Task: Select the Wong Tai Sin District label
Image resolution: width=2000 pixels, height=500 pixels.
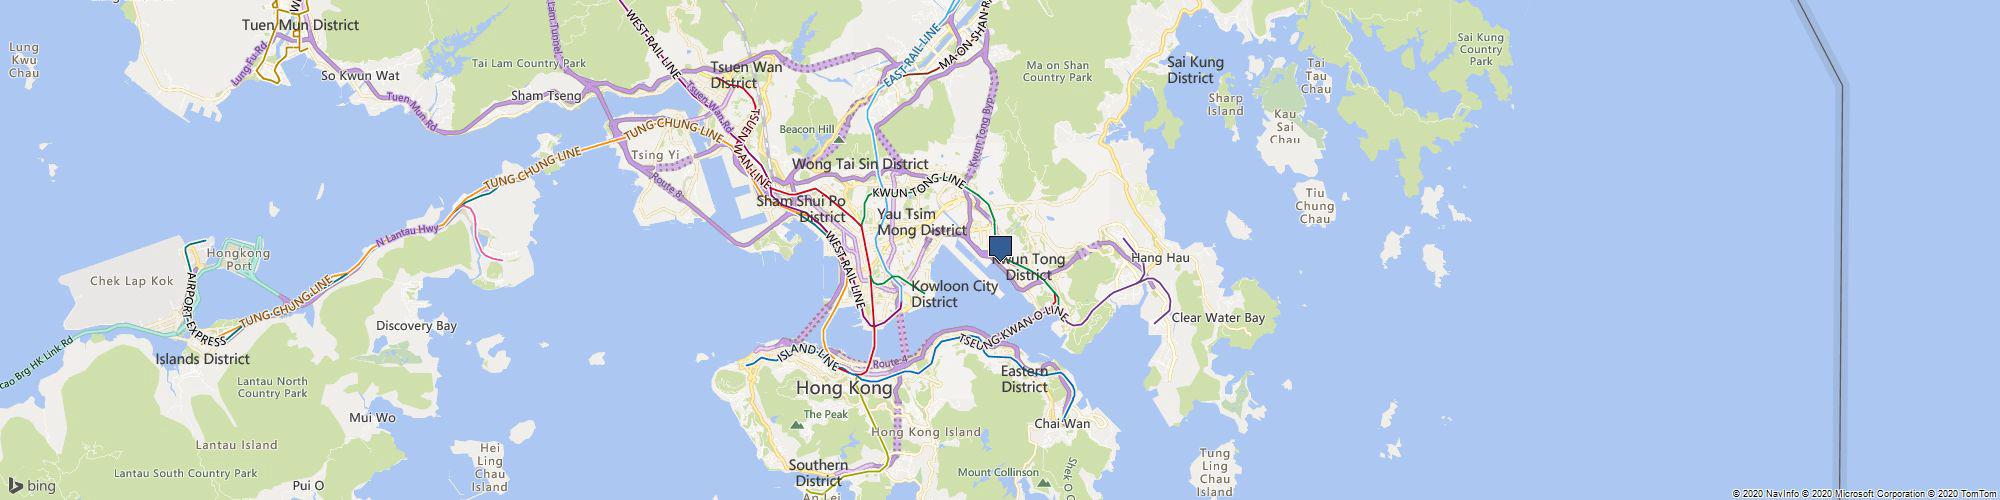Action: (860, 163)
